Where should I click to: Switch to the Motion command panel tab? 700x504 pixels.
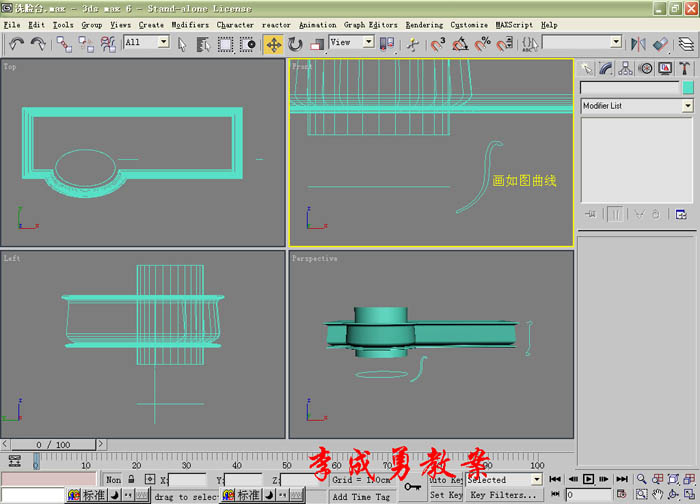coord(645,68)
